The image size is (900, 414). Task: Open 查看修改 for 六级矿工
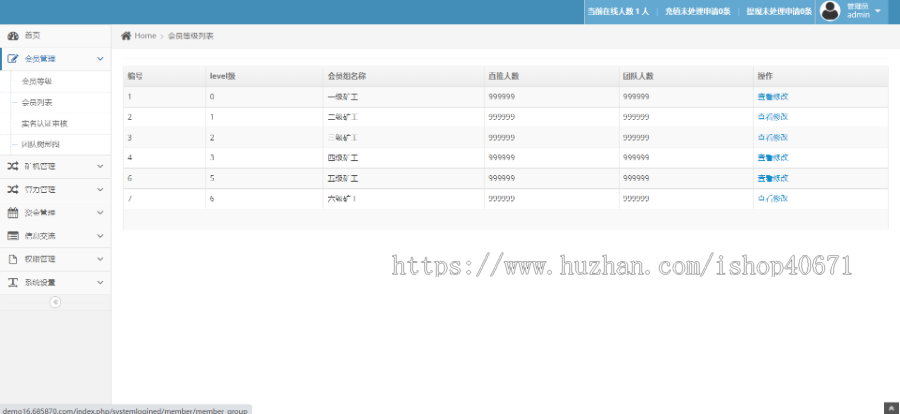pos(773,199)
